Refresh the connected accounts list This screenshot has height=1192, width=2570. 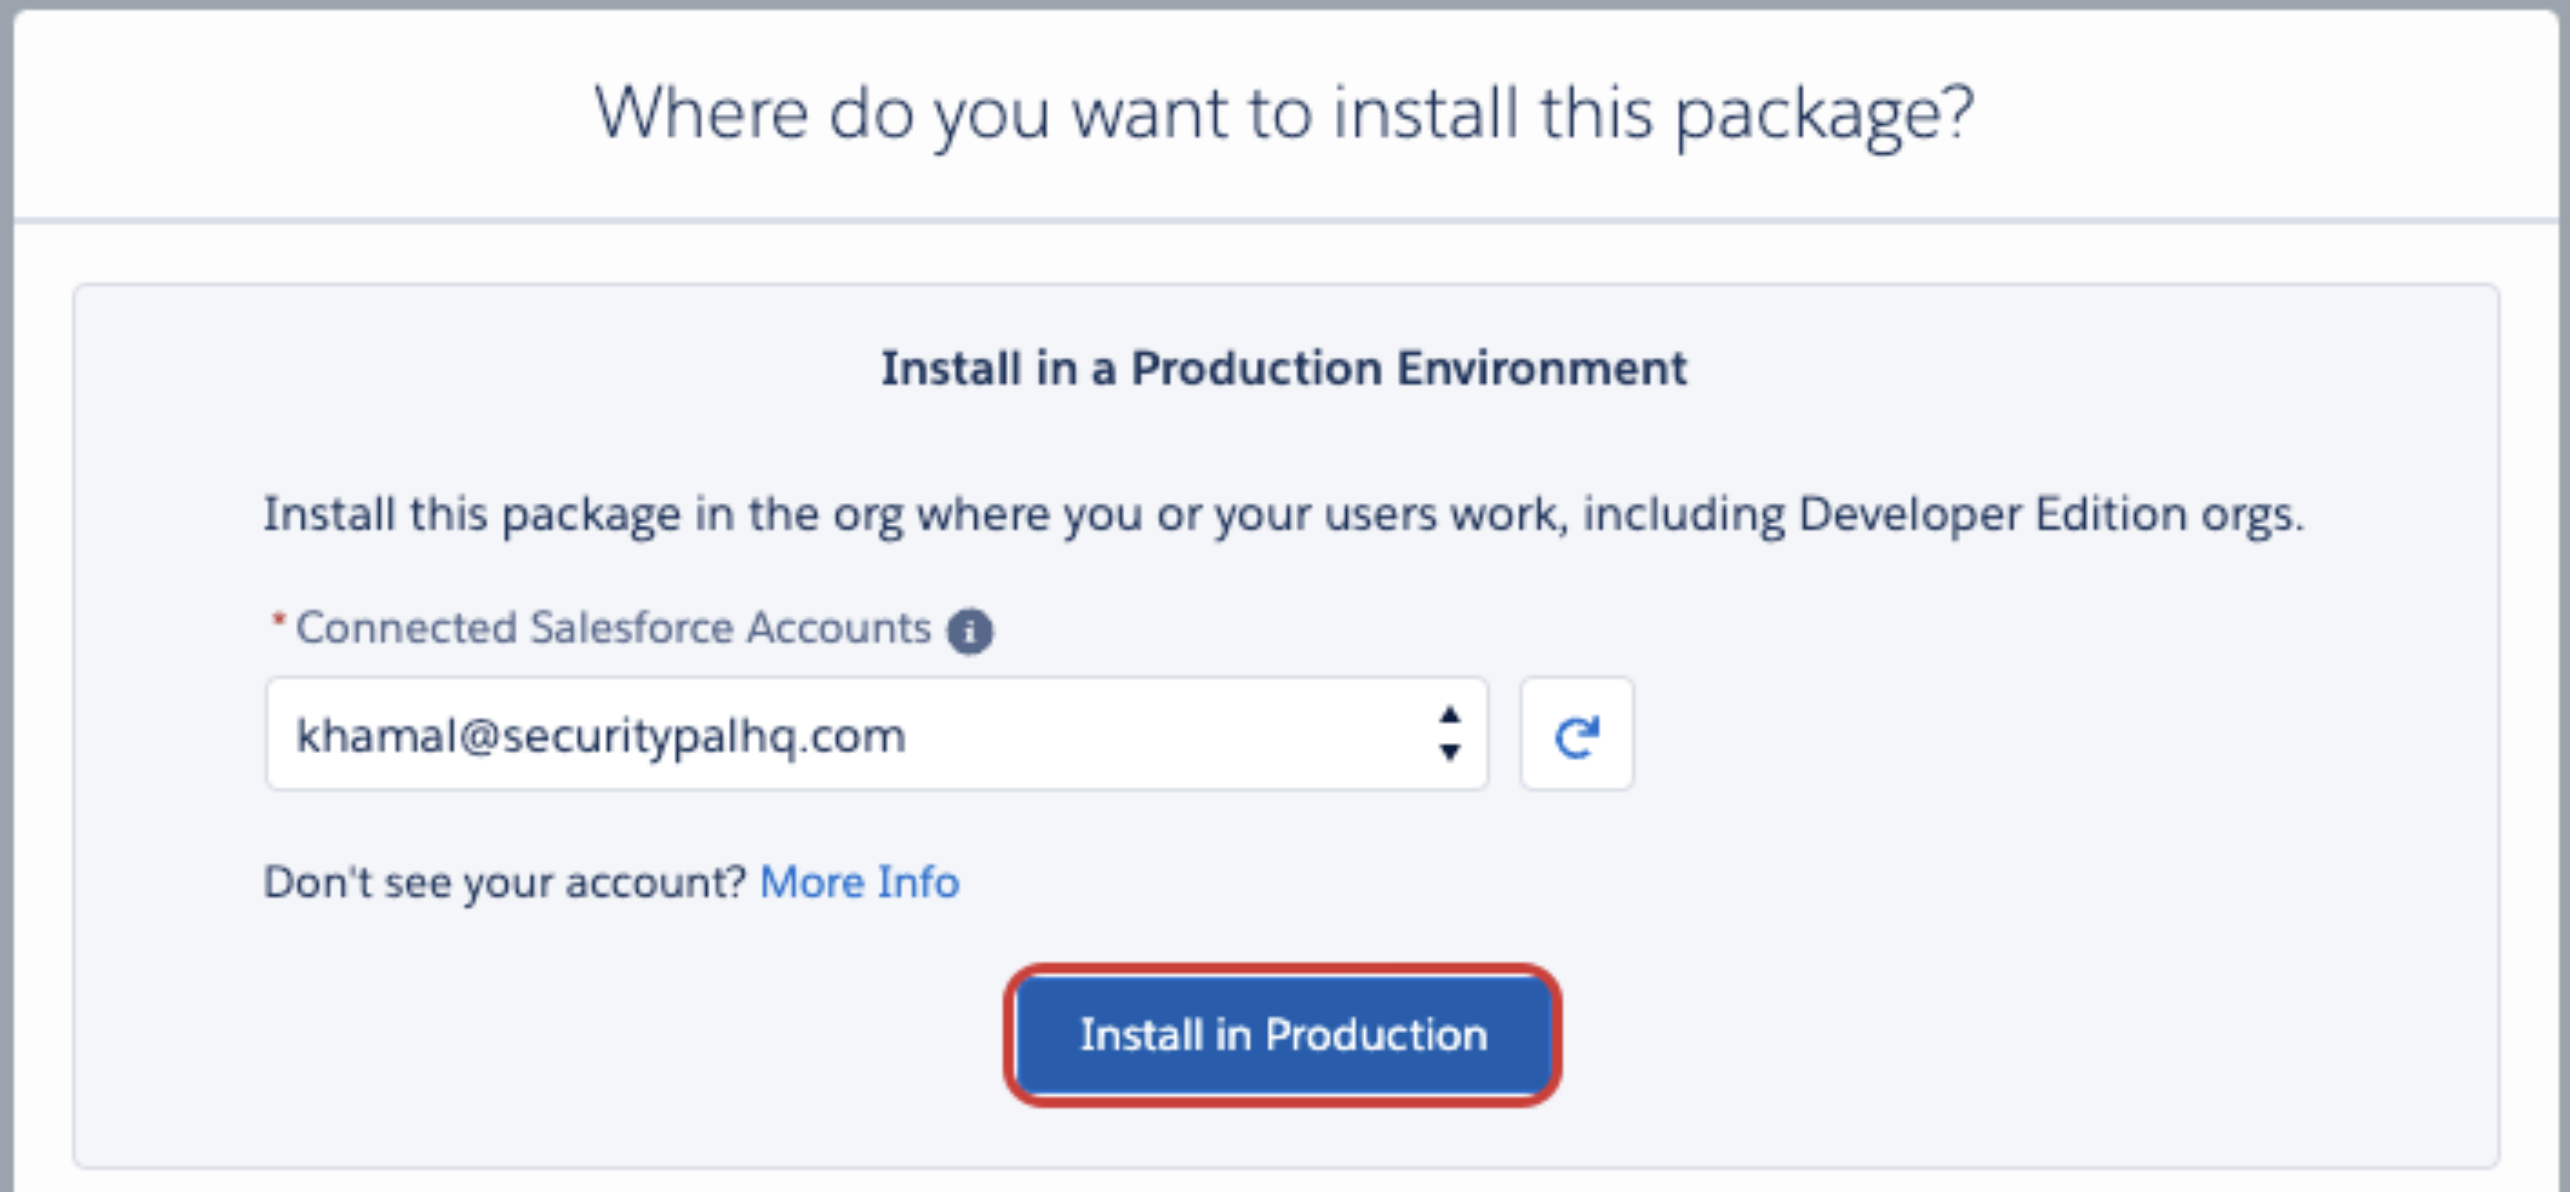coord(1577,734)
